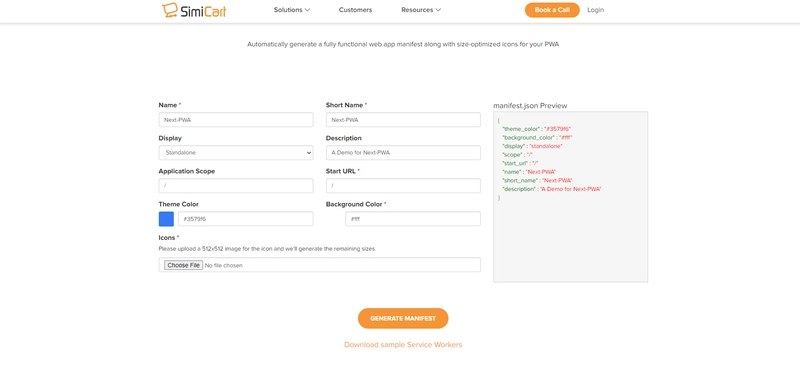The height and width of the screenshot is (366, 800).
Task: Click the Start URL field
Action: point(403,186)
